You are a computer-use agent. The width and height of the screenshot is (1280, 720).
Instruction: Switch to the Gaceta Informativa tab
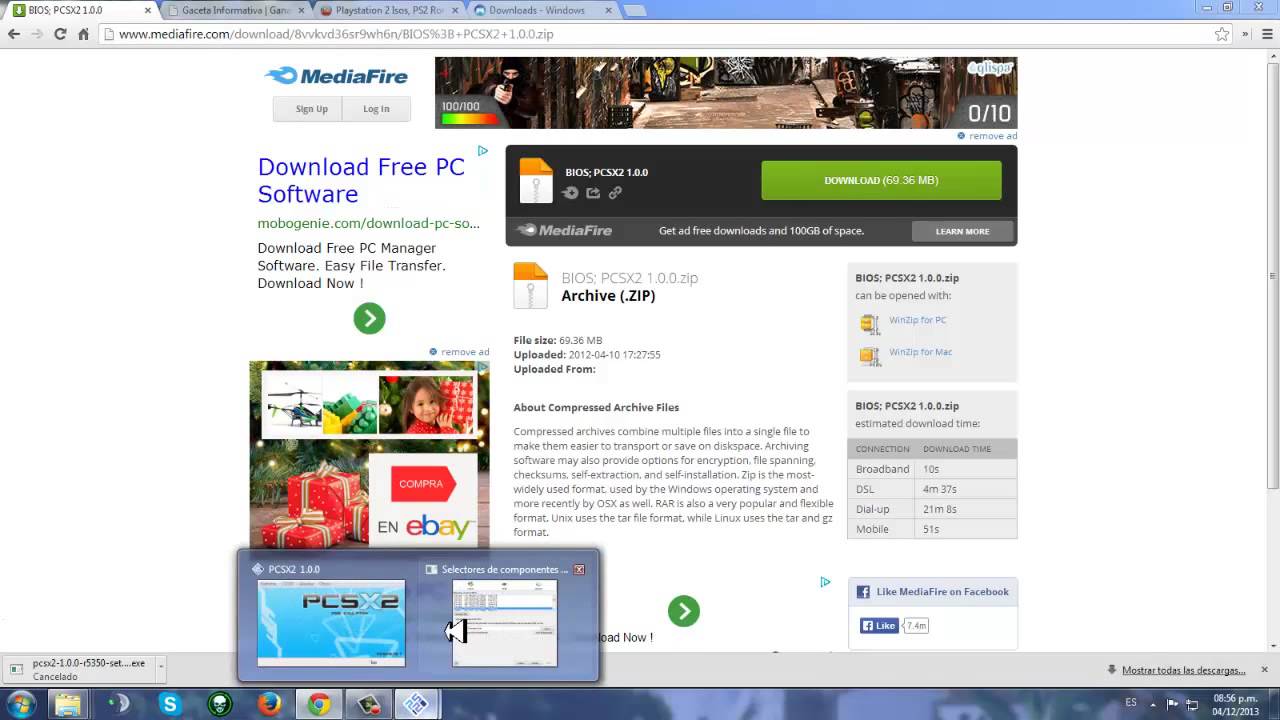coord(236,10)
